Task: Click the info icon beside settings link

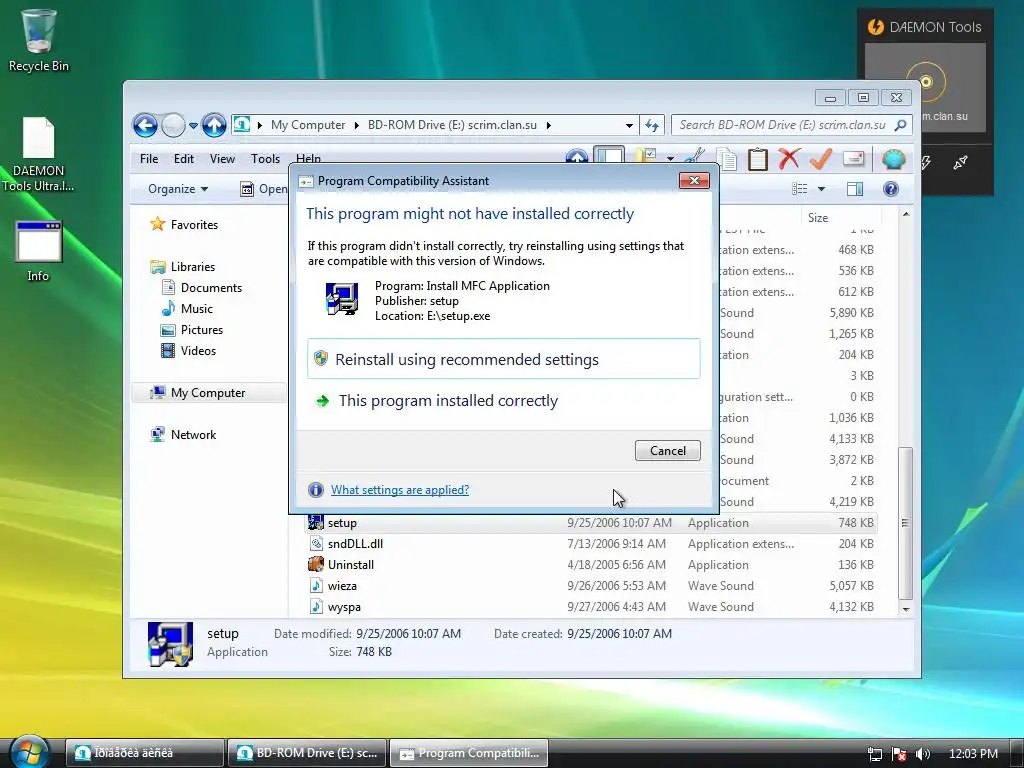Action: coord(315,490)
